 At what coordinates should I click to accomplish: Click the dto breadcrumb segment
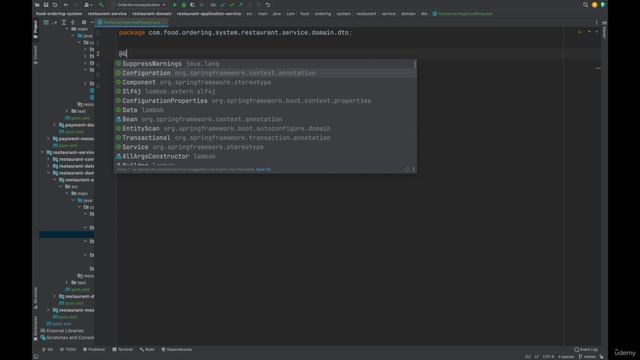(424, 13)
